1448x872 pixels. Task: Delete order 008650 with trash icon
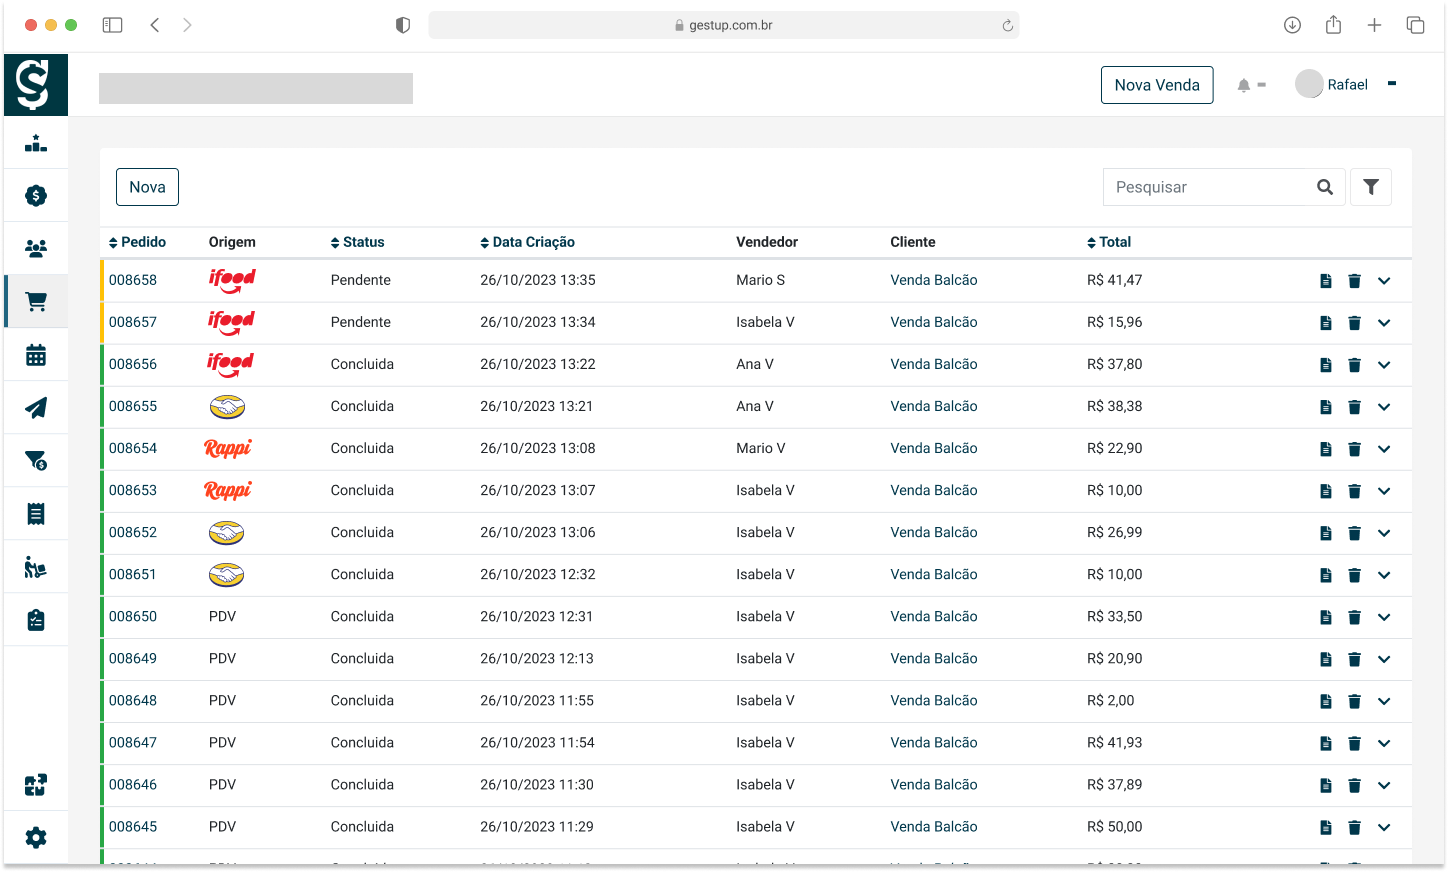tap(1354, 617)
